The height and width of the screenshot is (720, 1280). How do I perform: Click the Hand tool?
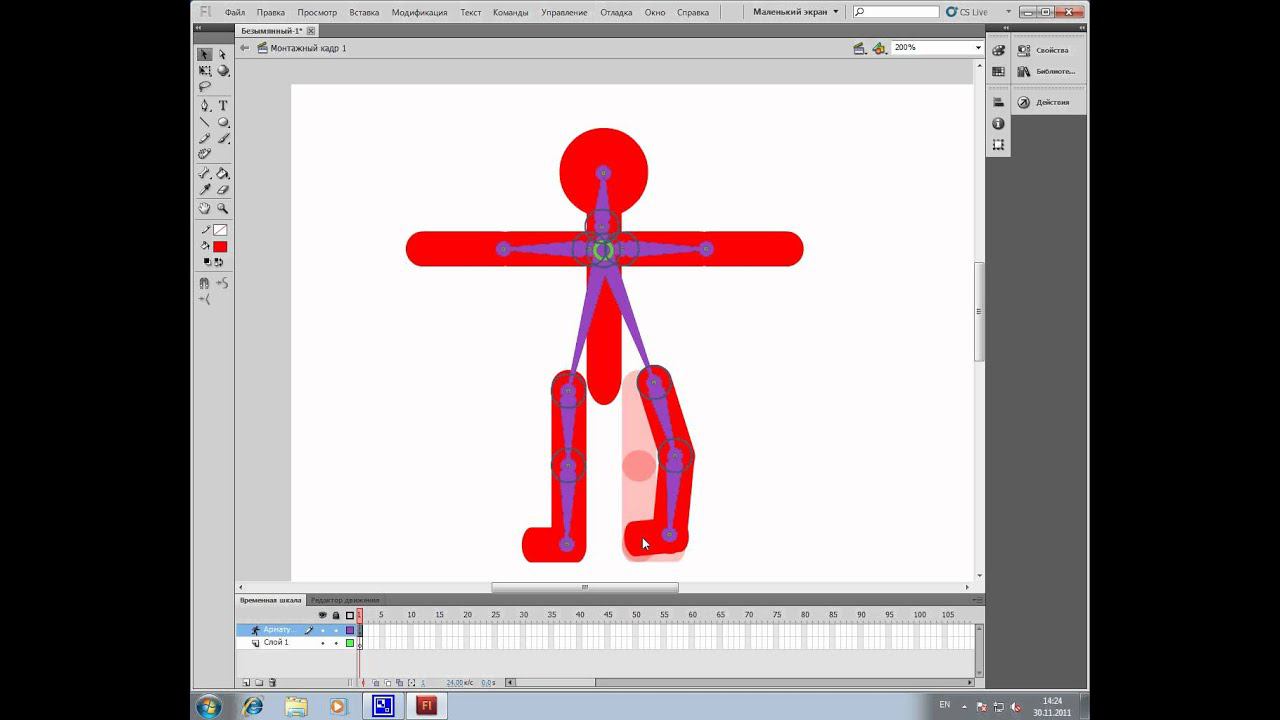204,208
